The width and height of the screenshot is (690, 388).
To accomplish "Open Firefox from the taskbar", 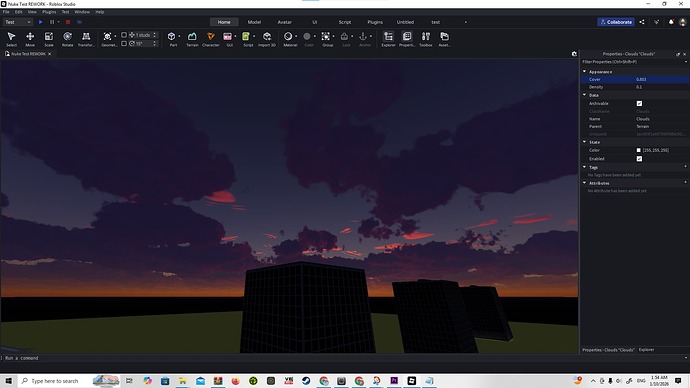I will 235,381.
